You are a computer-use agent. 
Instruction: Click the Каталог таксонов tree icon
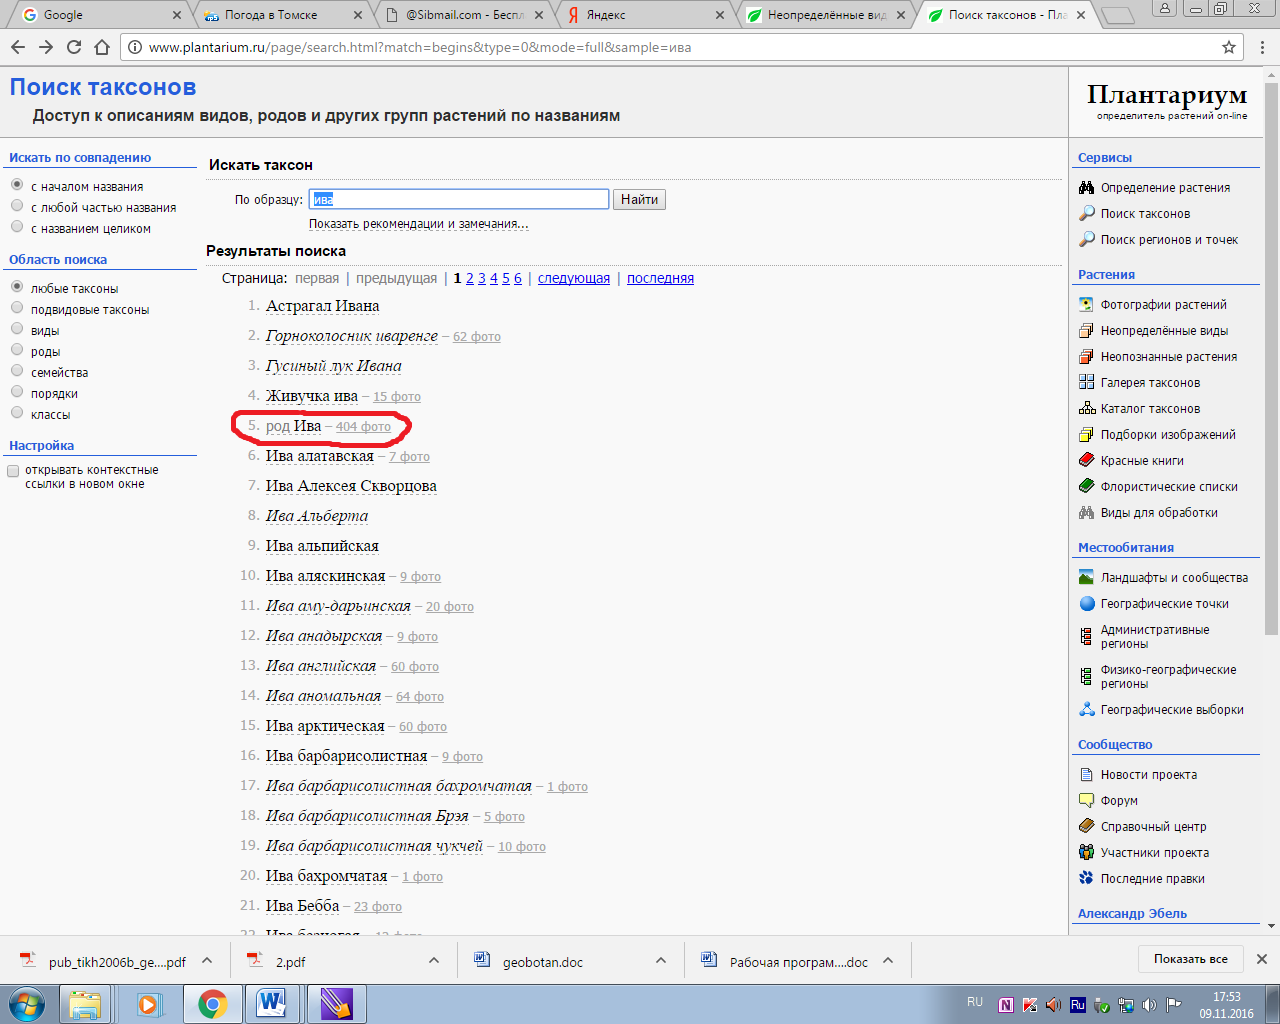(x=1086, y=408)
